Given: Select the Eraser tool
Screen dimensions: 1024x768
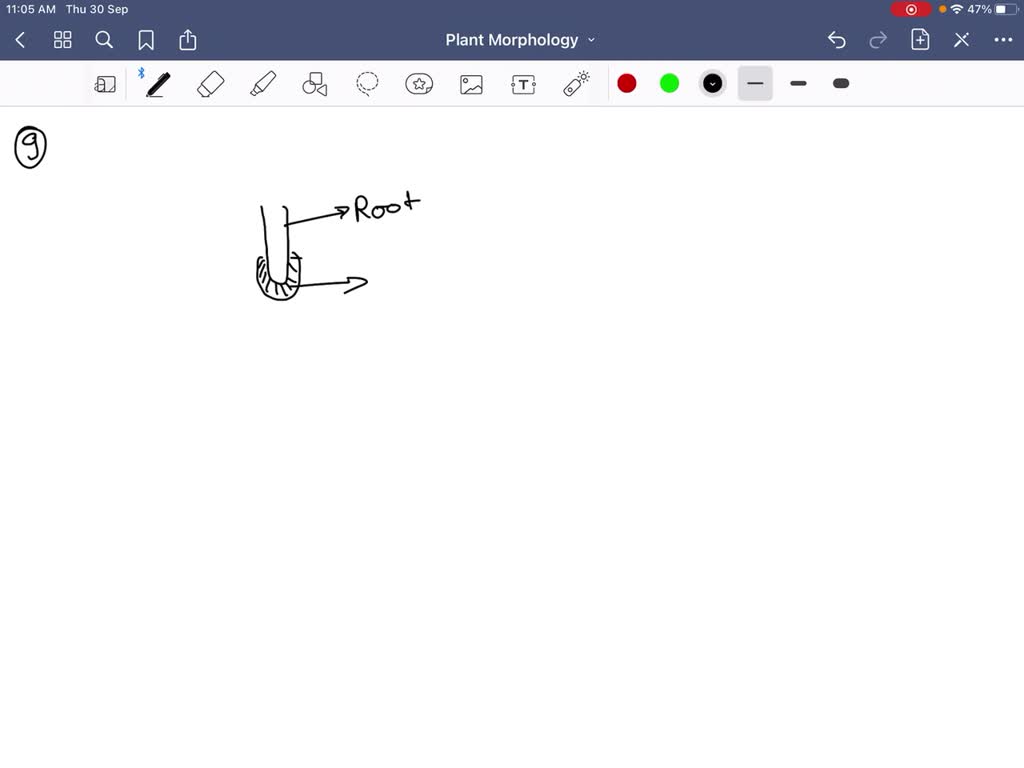Looking at the screenshot, I should coord(211,84).
